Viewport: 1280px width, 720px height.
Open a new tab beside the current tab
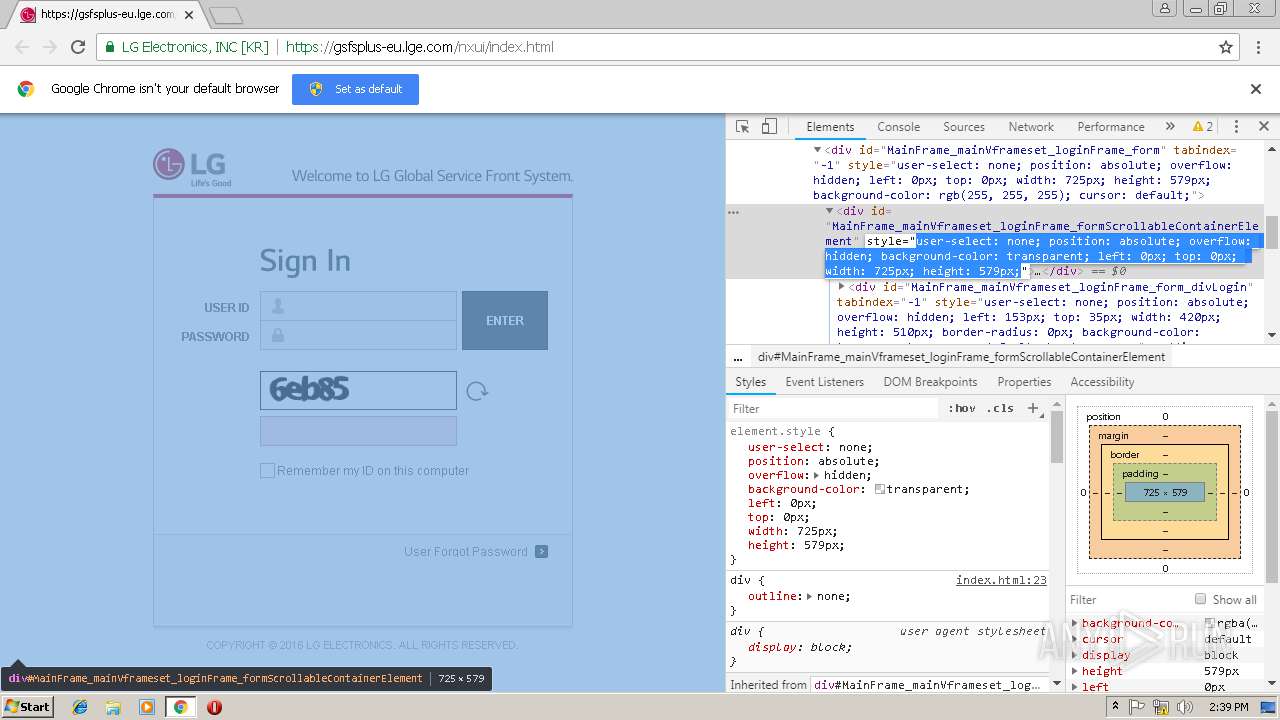coord(226,15)
